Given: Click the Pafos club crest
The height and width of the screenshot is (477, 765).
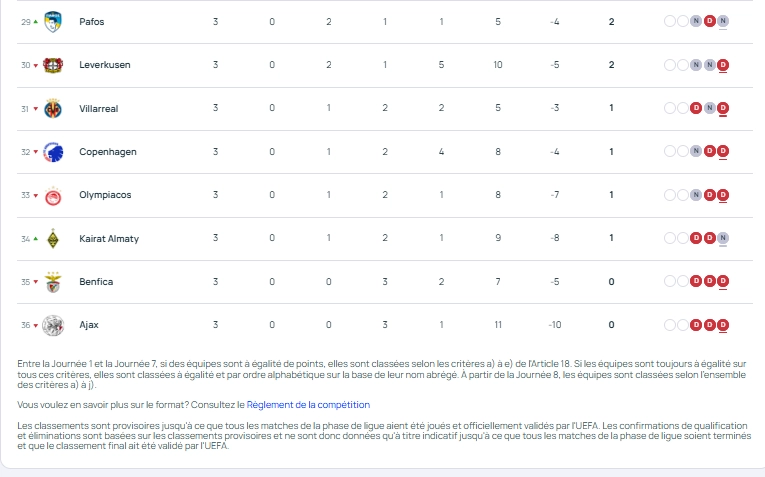Looking at the screenshot, I should click(x=53, y=21).
